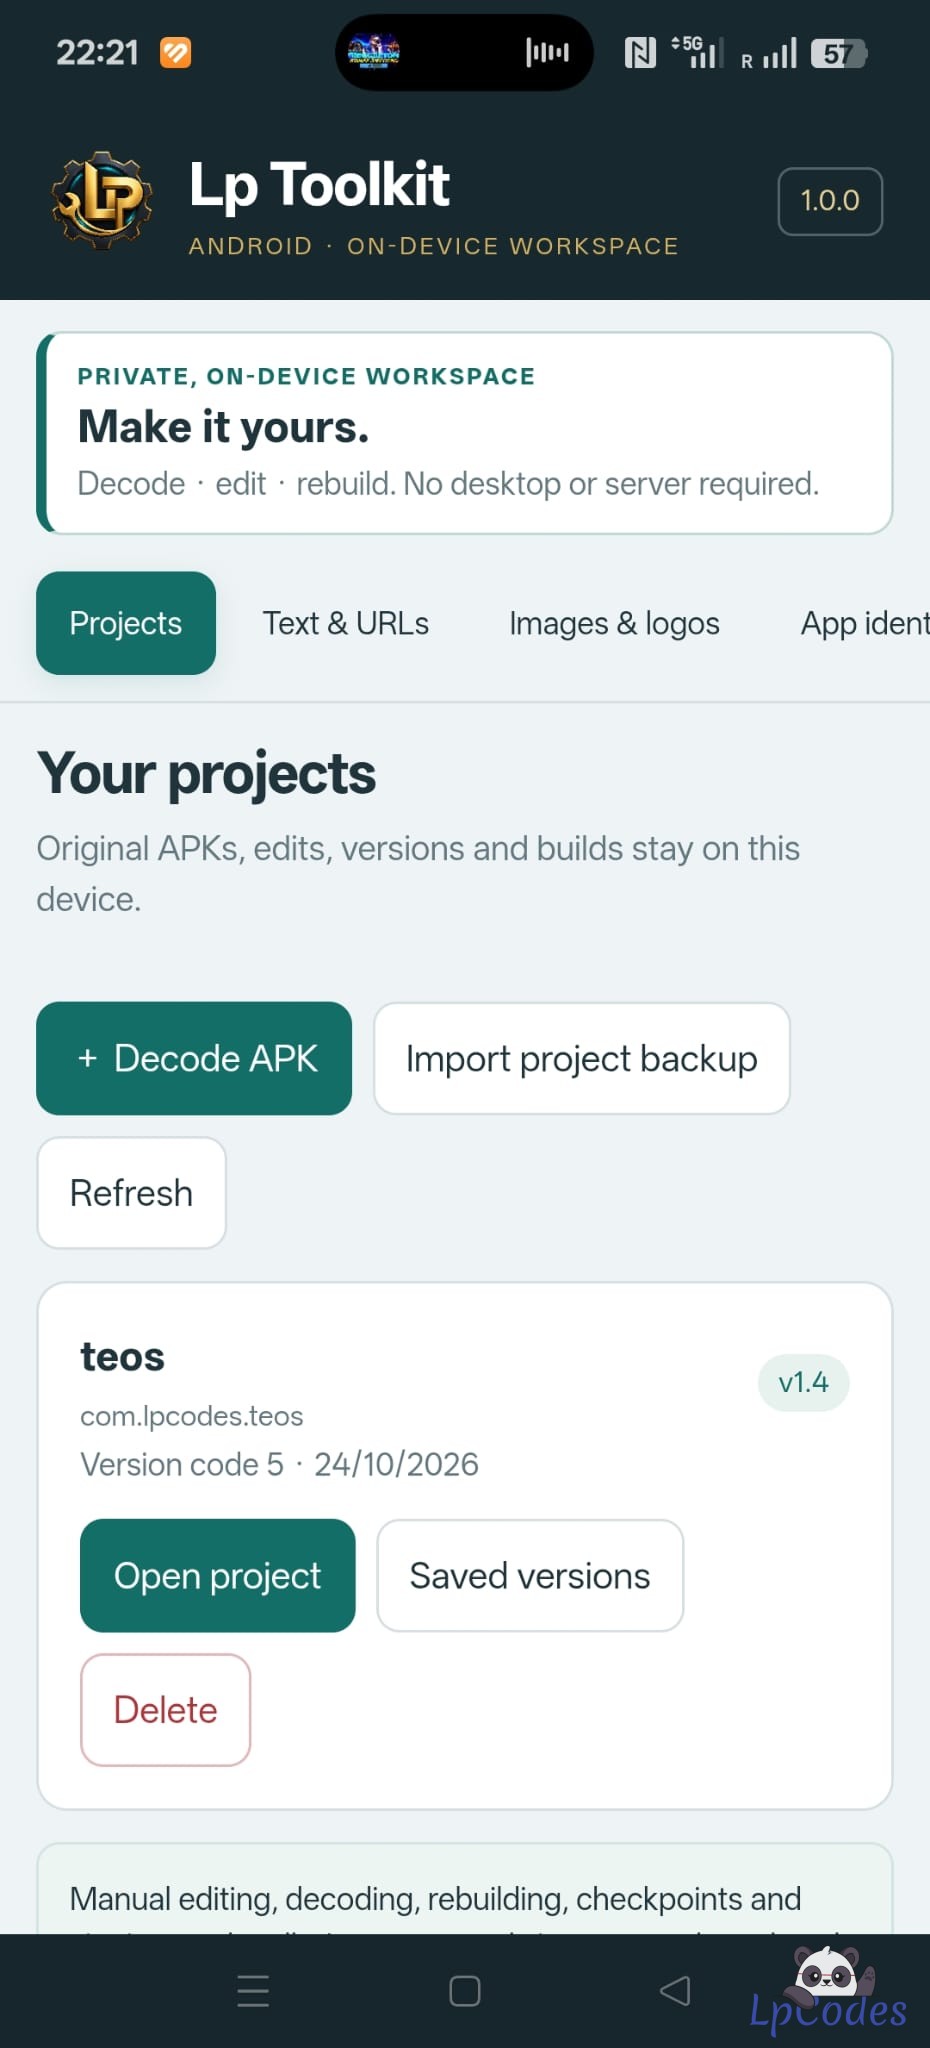This screenshot has width=930, height=2048.
Task: Tap the audio waveform icon in status pill
Action: point(547,52)
